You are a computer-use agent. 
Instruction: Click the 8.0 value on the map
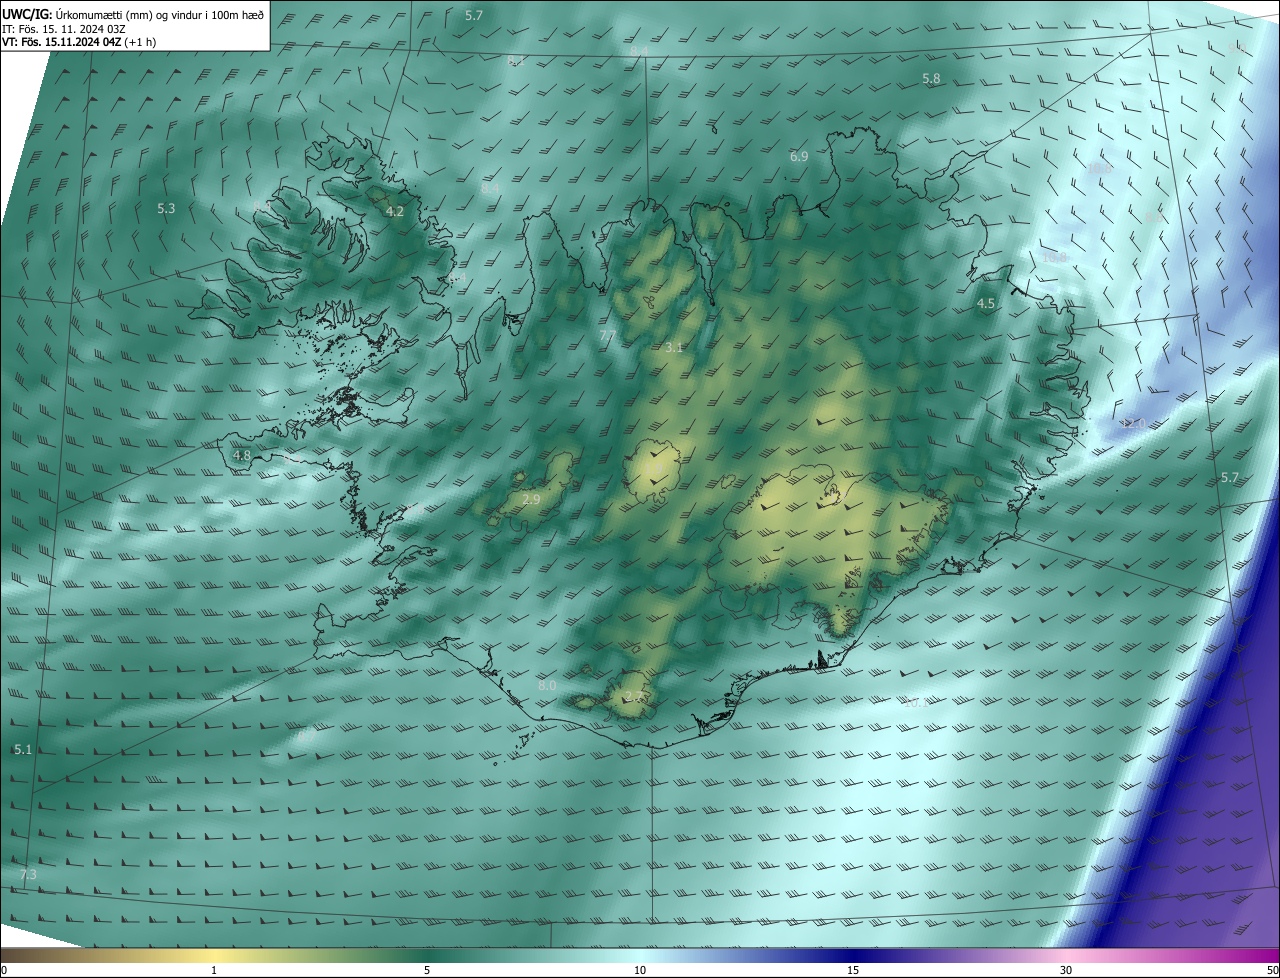pyautogui.click(x=547, y=686)
